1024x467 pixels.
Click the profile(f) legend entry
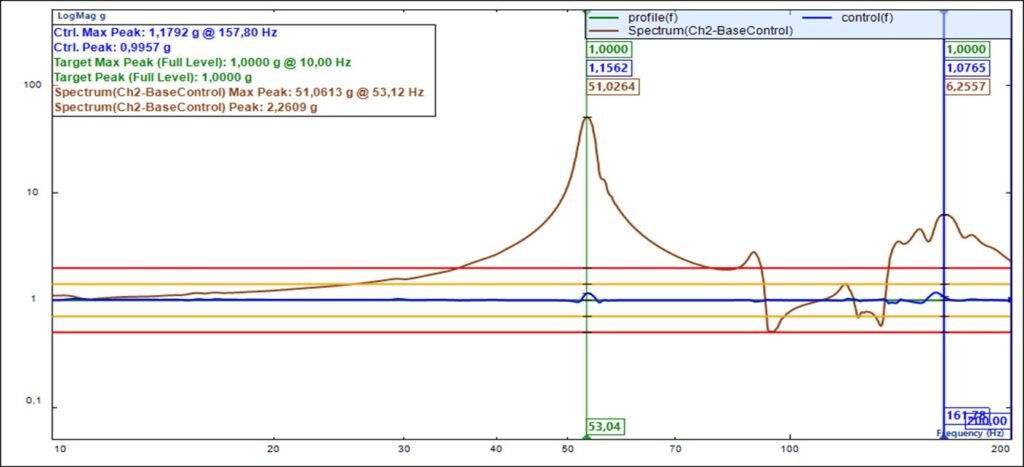[x=651, y=18]
